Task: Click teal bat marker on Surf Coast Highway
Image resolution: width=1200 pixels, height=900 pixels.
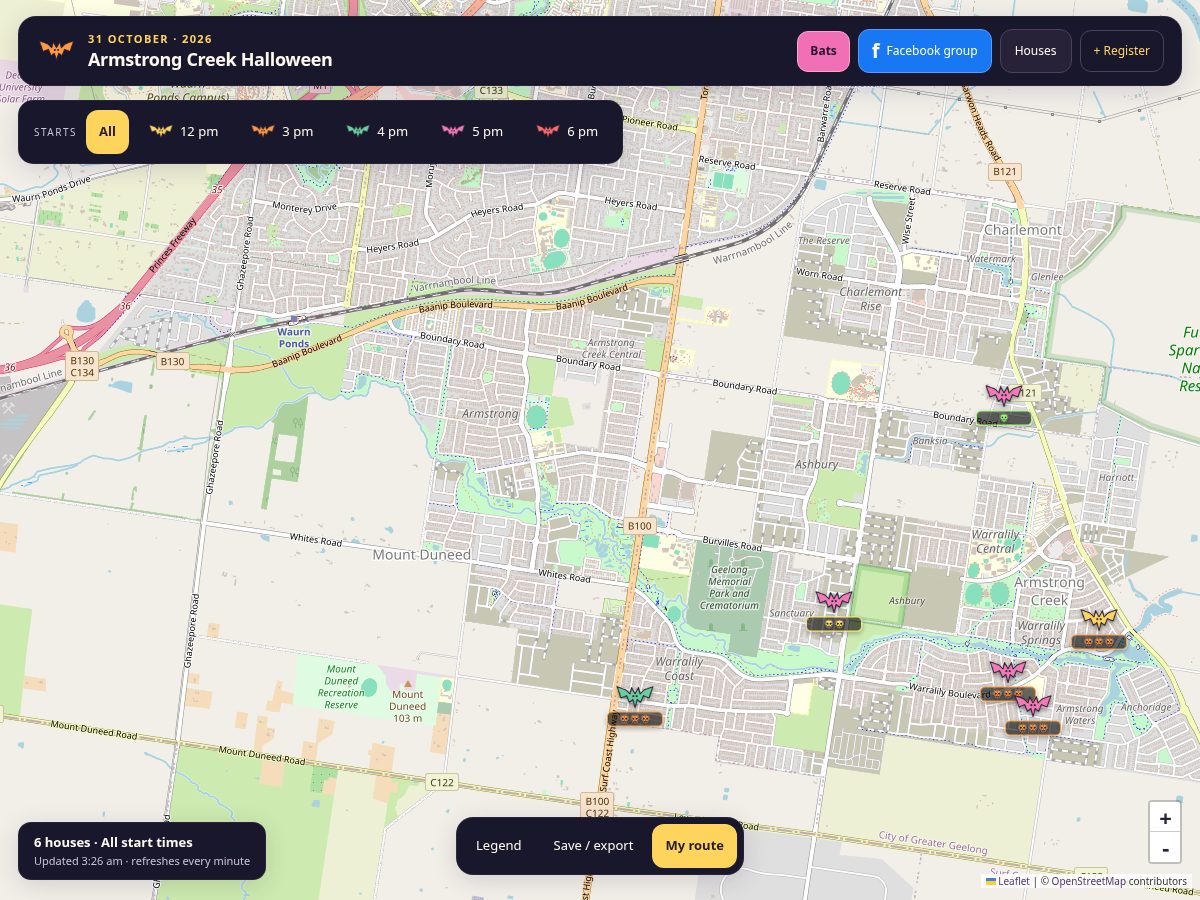Action: [x=635, y=695]
